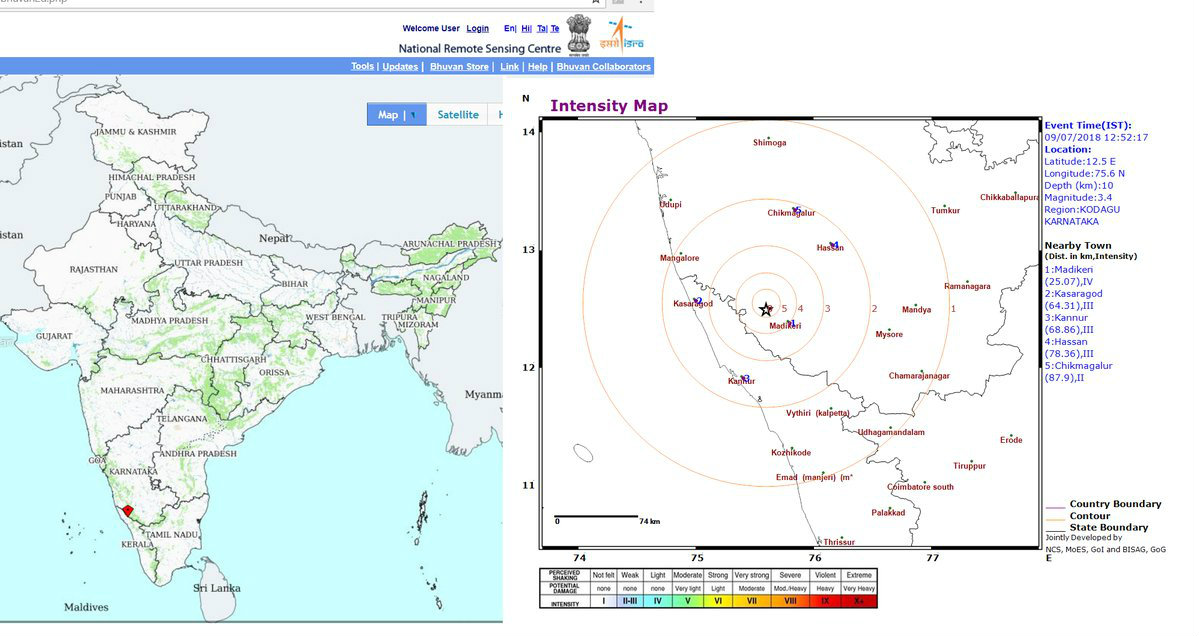Open Bhuvan Collaborators link
Viewport: 1199px width, 636px height.
(603, 67)
